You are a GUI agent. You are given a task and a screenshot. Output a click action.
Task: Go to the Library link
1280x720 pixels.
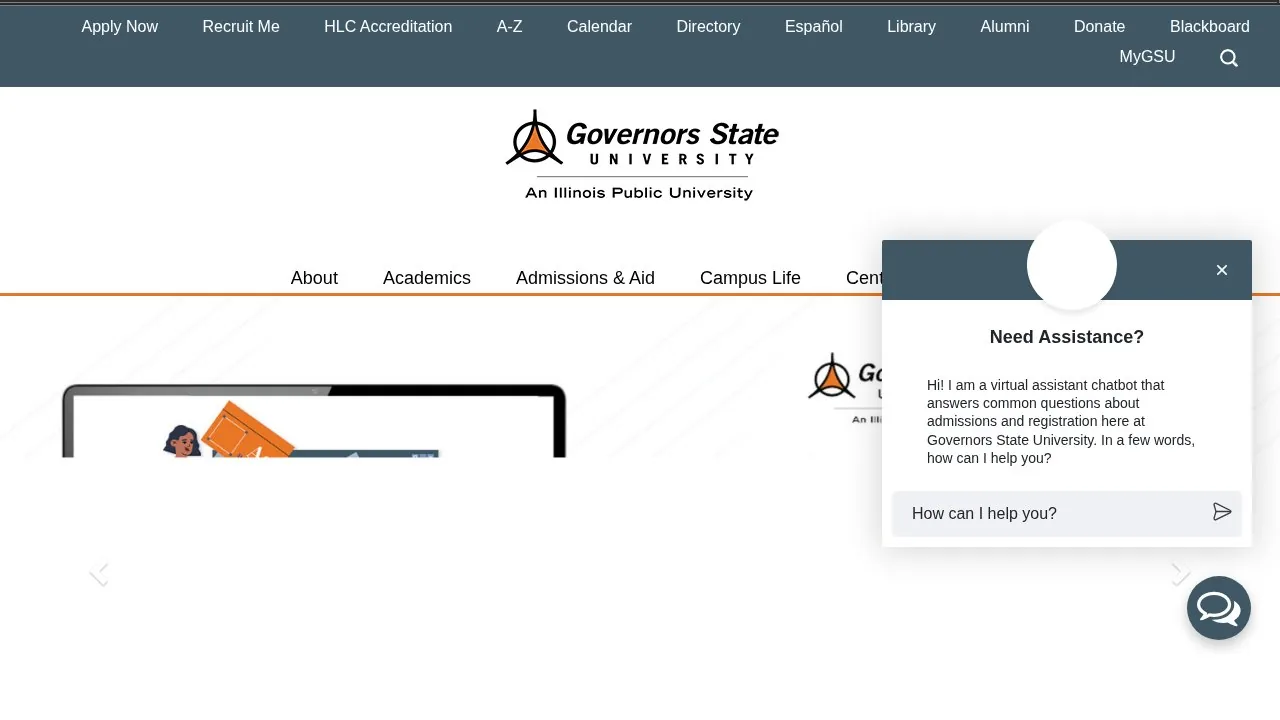(x=912, y=27)
